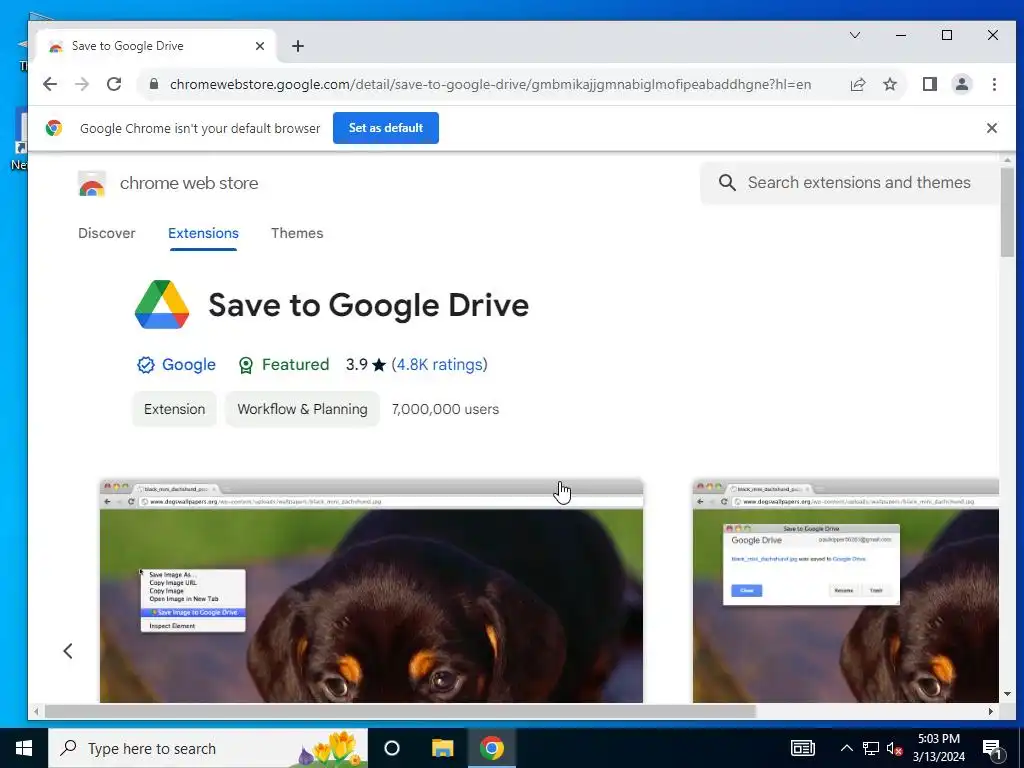Click the Set as default button
Viewport: 1024px width, 768px height.
[x=386, y=128]
